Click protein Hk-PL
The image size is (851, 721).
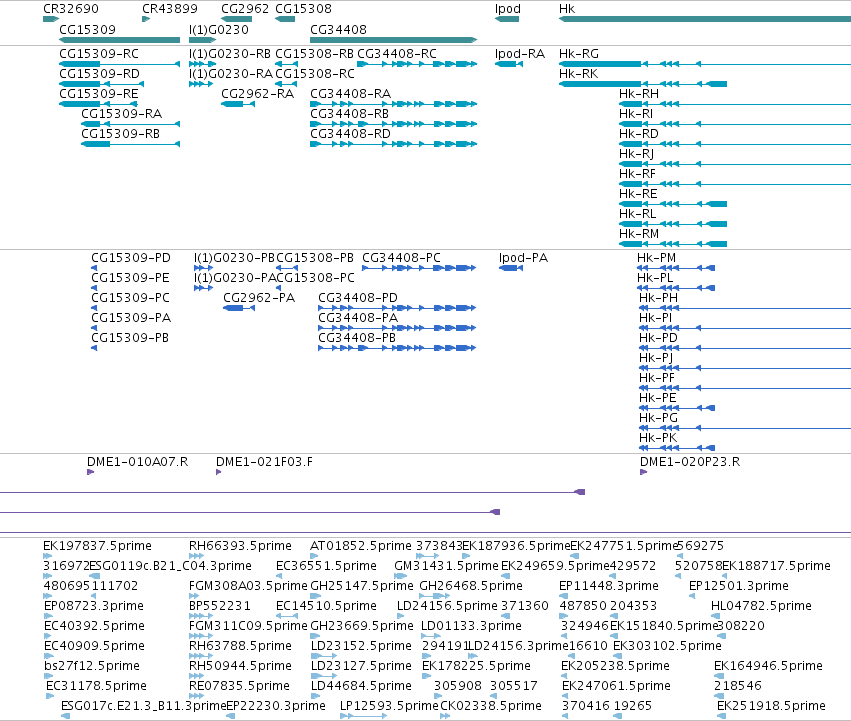click(x=655, y=278)
